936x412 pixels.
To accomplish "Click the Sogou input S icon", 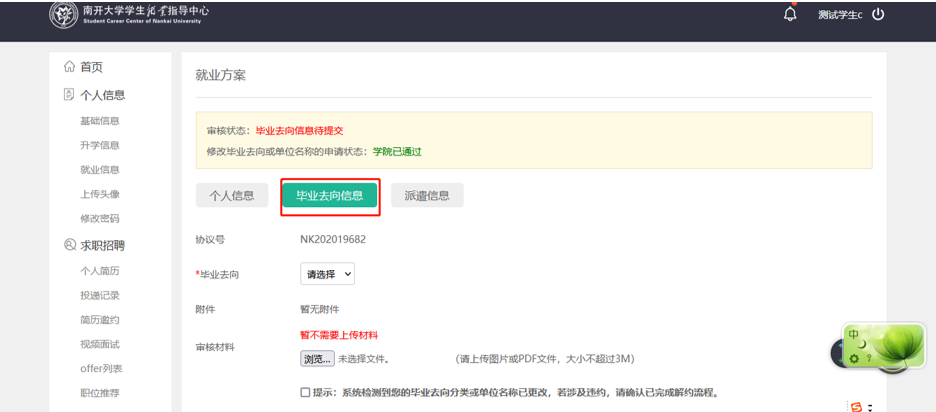I will tap(855, 406).
